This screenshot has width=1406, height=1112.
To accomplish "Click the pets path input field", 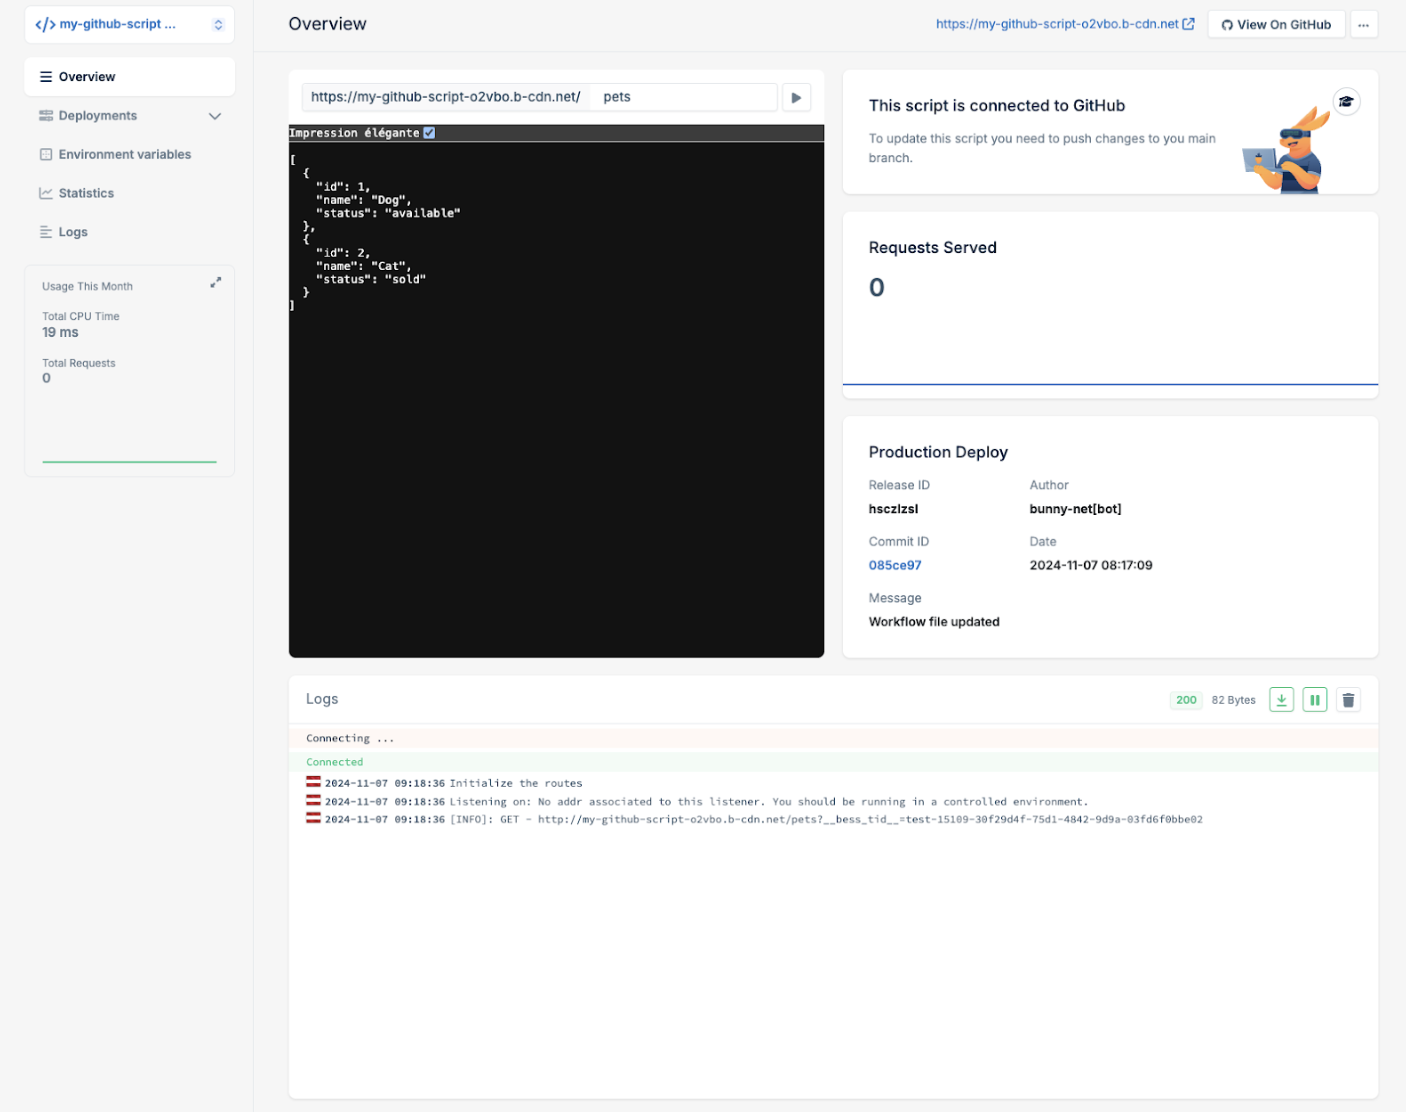I will click(683, 97).
